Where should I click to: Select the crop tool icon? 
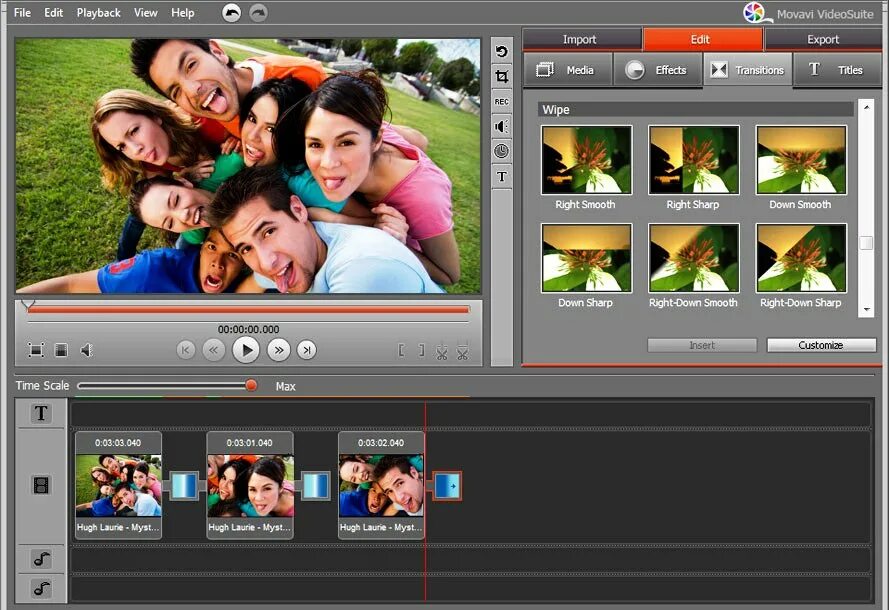point(501,77)
